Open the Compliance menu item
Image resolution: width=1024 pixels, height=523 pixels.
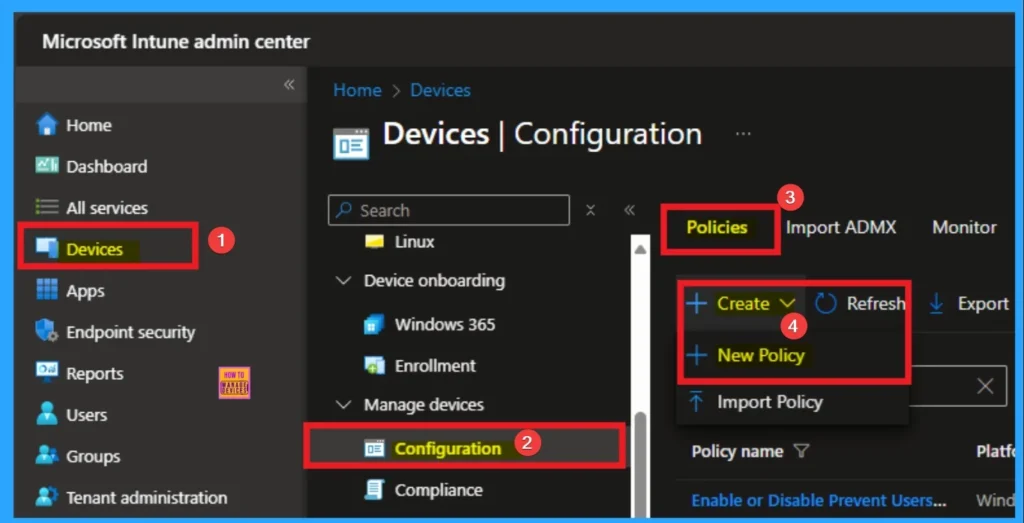coord(438,490)
